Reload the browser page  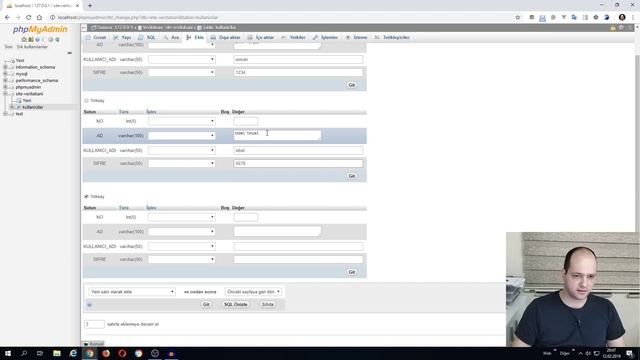point(29,18)
